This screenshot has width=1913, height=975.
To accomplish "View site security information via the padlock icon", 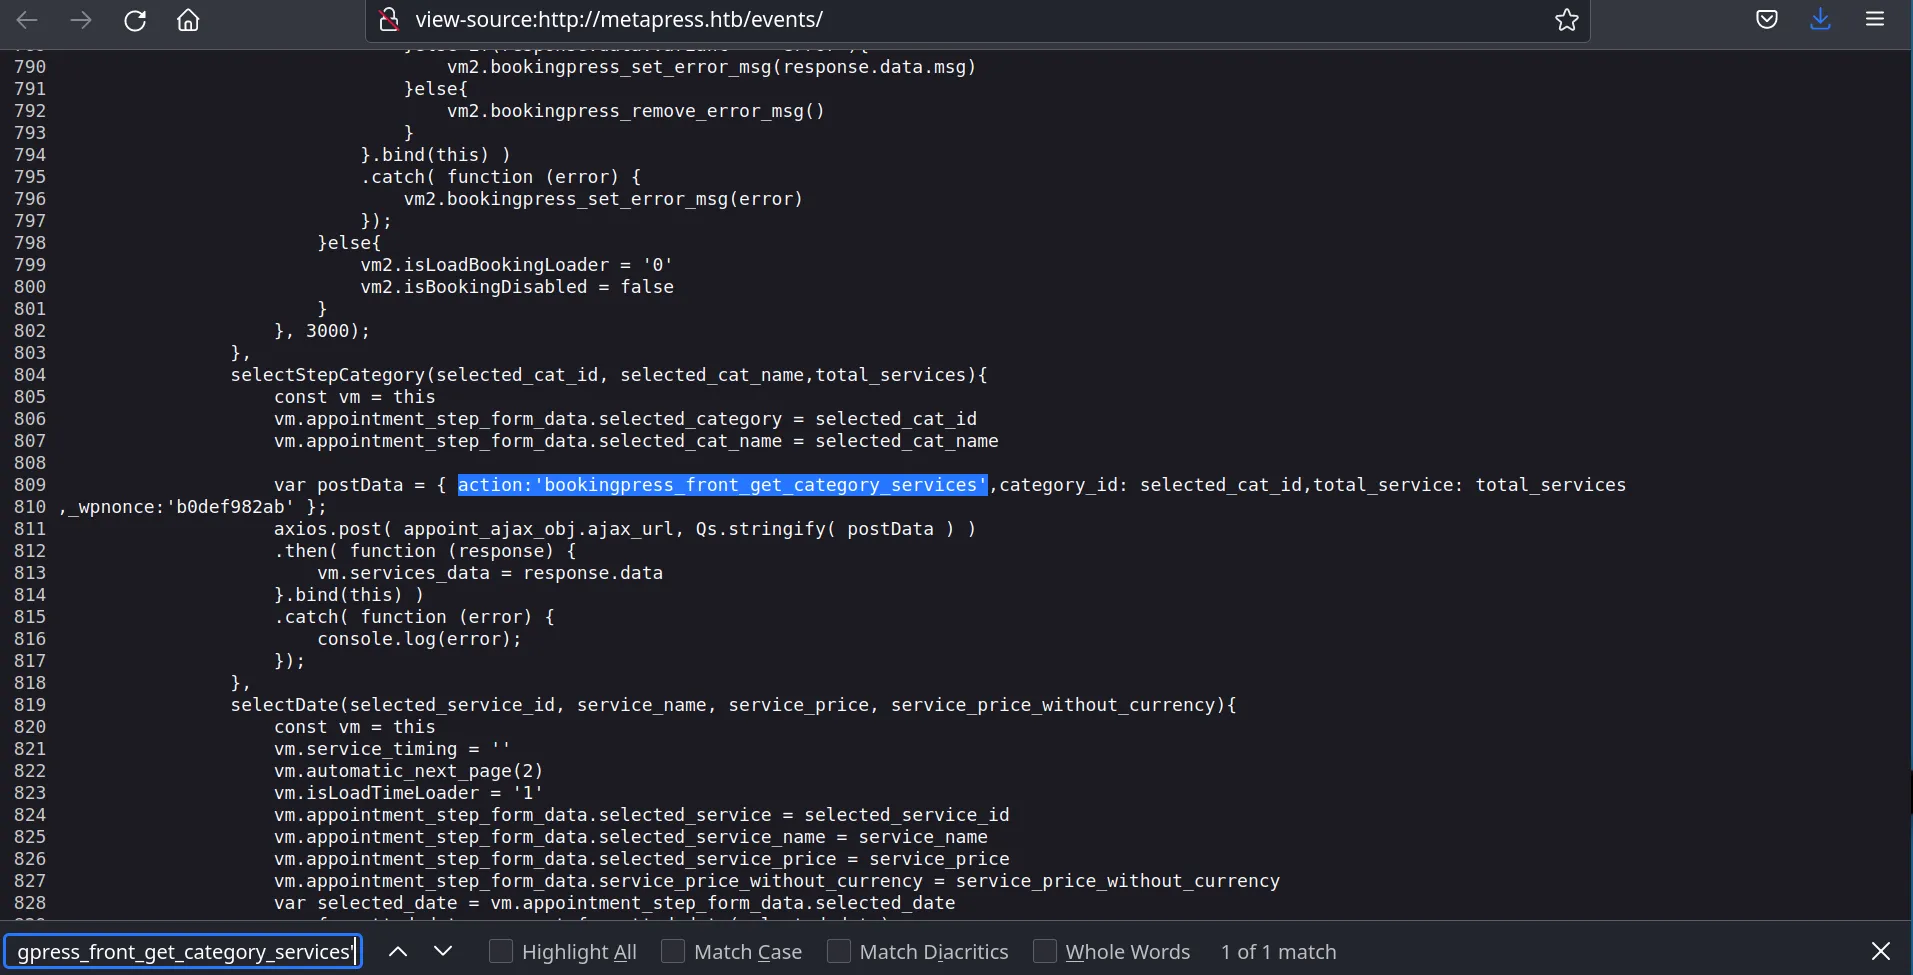I will click(x=389, y=19).
